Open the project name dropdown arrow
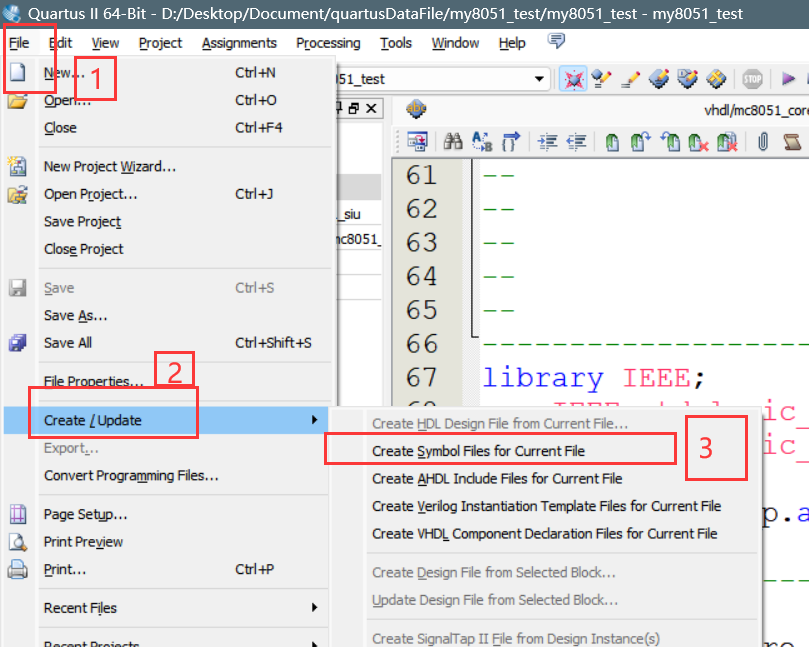809x647 pixels. pyautogui.click(x=539, y=79)
